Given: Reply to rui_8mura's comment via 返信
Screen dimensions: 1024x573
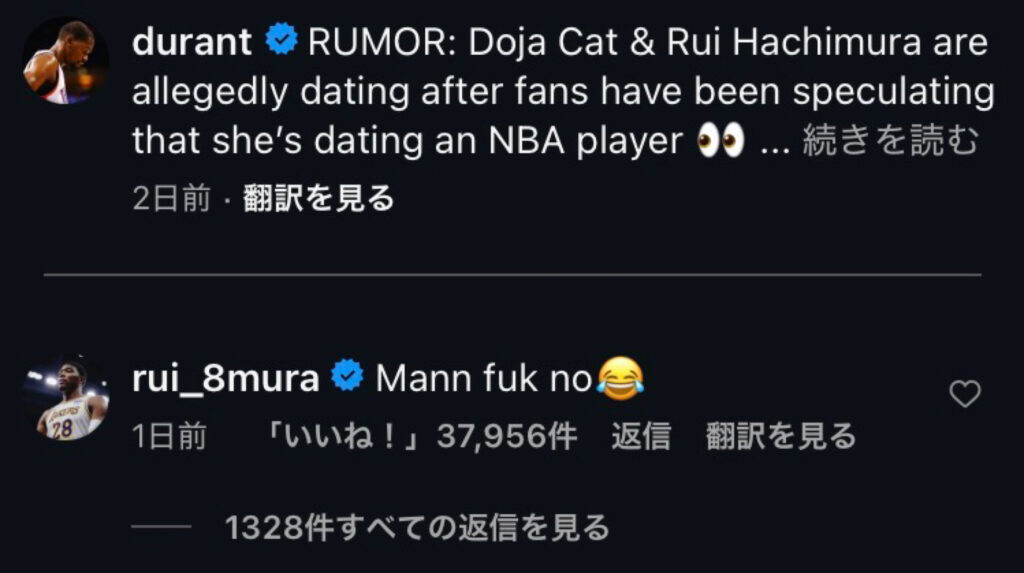Looking at the screenshot, I should (641, 436).
